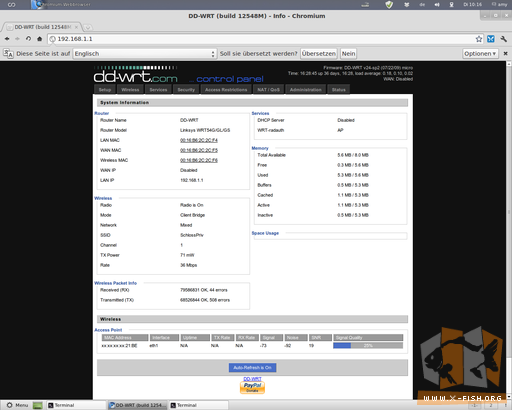Open the language dropdown showing Englisch

145,54
